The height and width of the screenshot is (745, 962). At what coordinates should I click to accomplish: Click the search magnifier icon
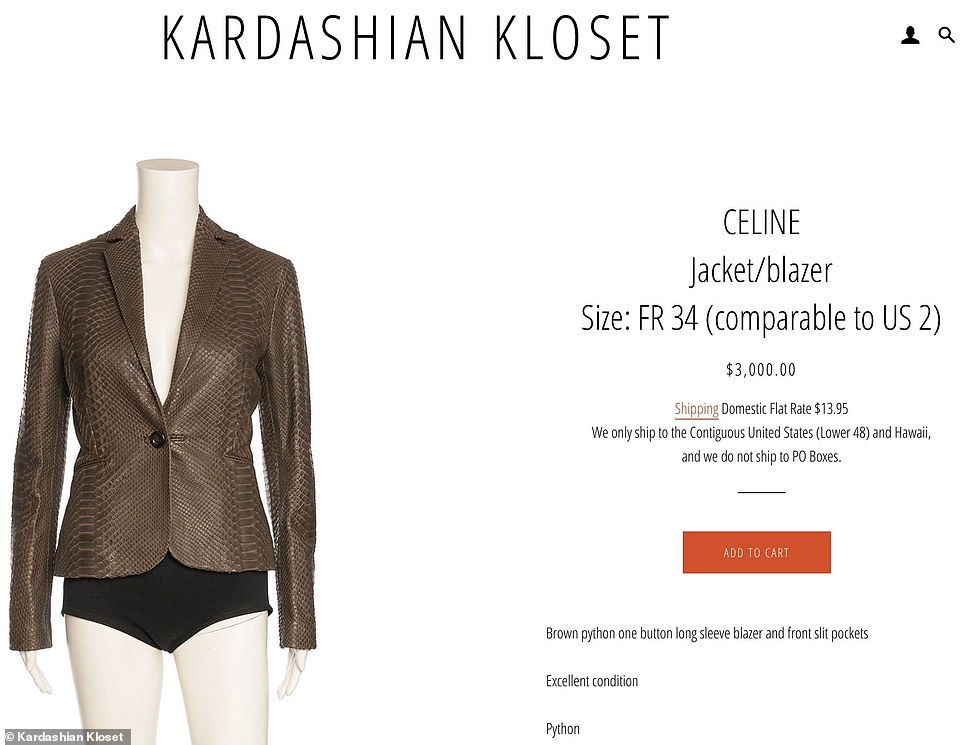tap(947, 35)
